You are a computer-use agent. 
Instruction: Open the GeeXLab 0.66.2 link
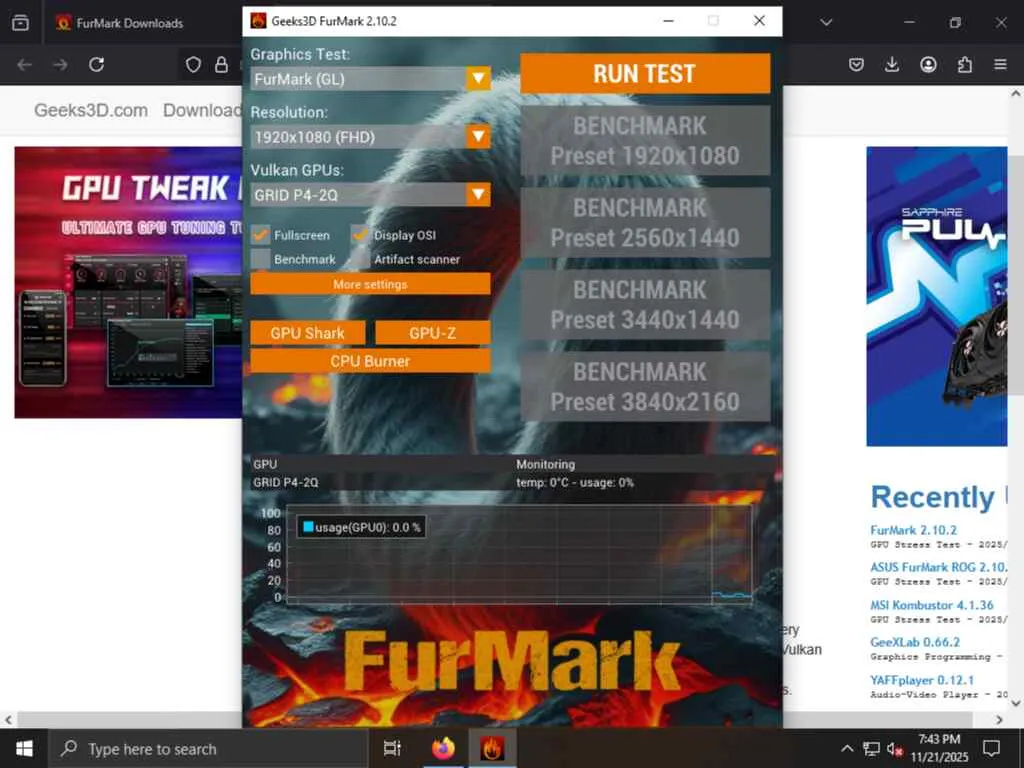click(915, 642)
